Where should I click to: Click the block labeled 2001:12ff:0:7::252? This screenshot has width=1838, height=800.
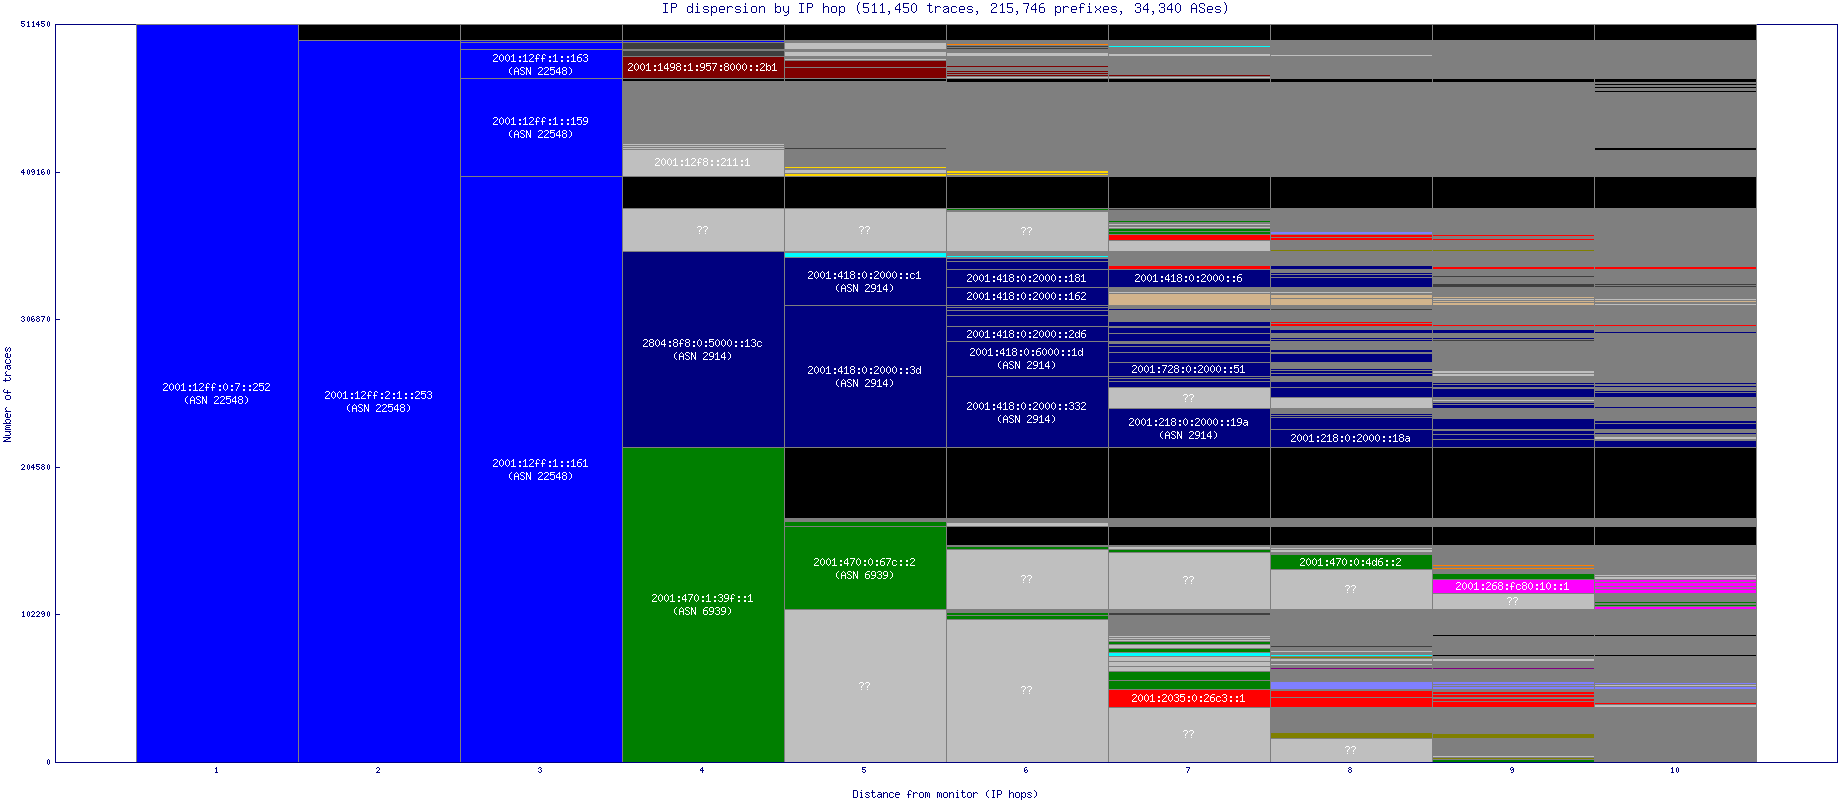[x=217, y=393]
